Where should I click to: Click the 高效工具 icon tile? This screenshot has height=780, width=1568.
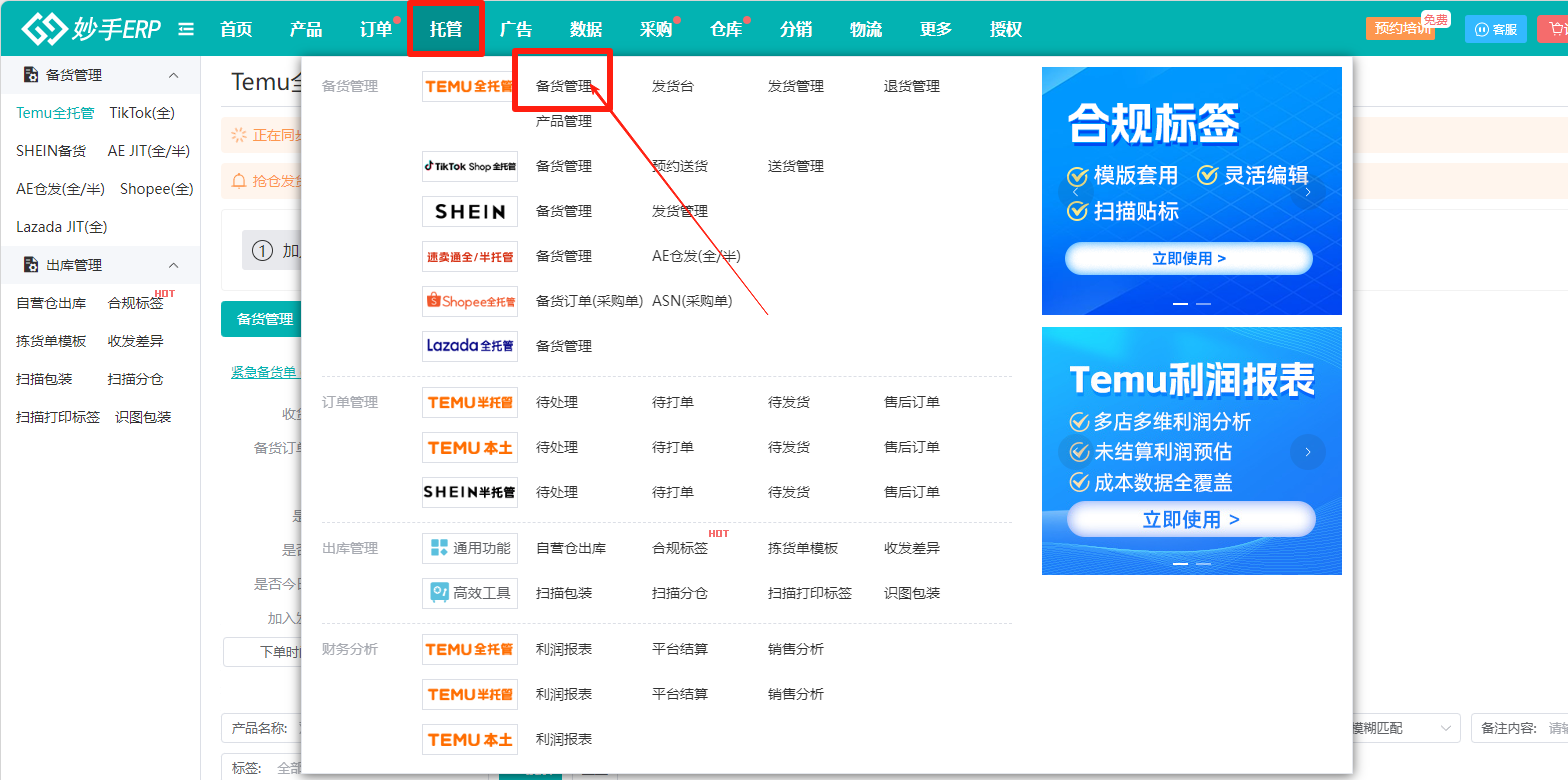470,593
